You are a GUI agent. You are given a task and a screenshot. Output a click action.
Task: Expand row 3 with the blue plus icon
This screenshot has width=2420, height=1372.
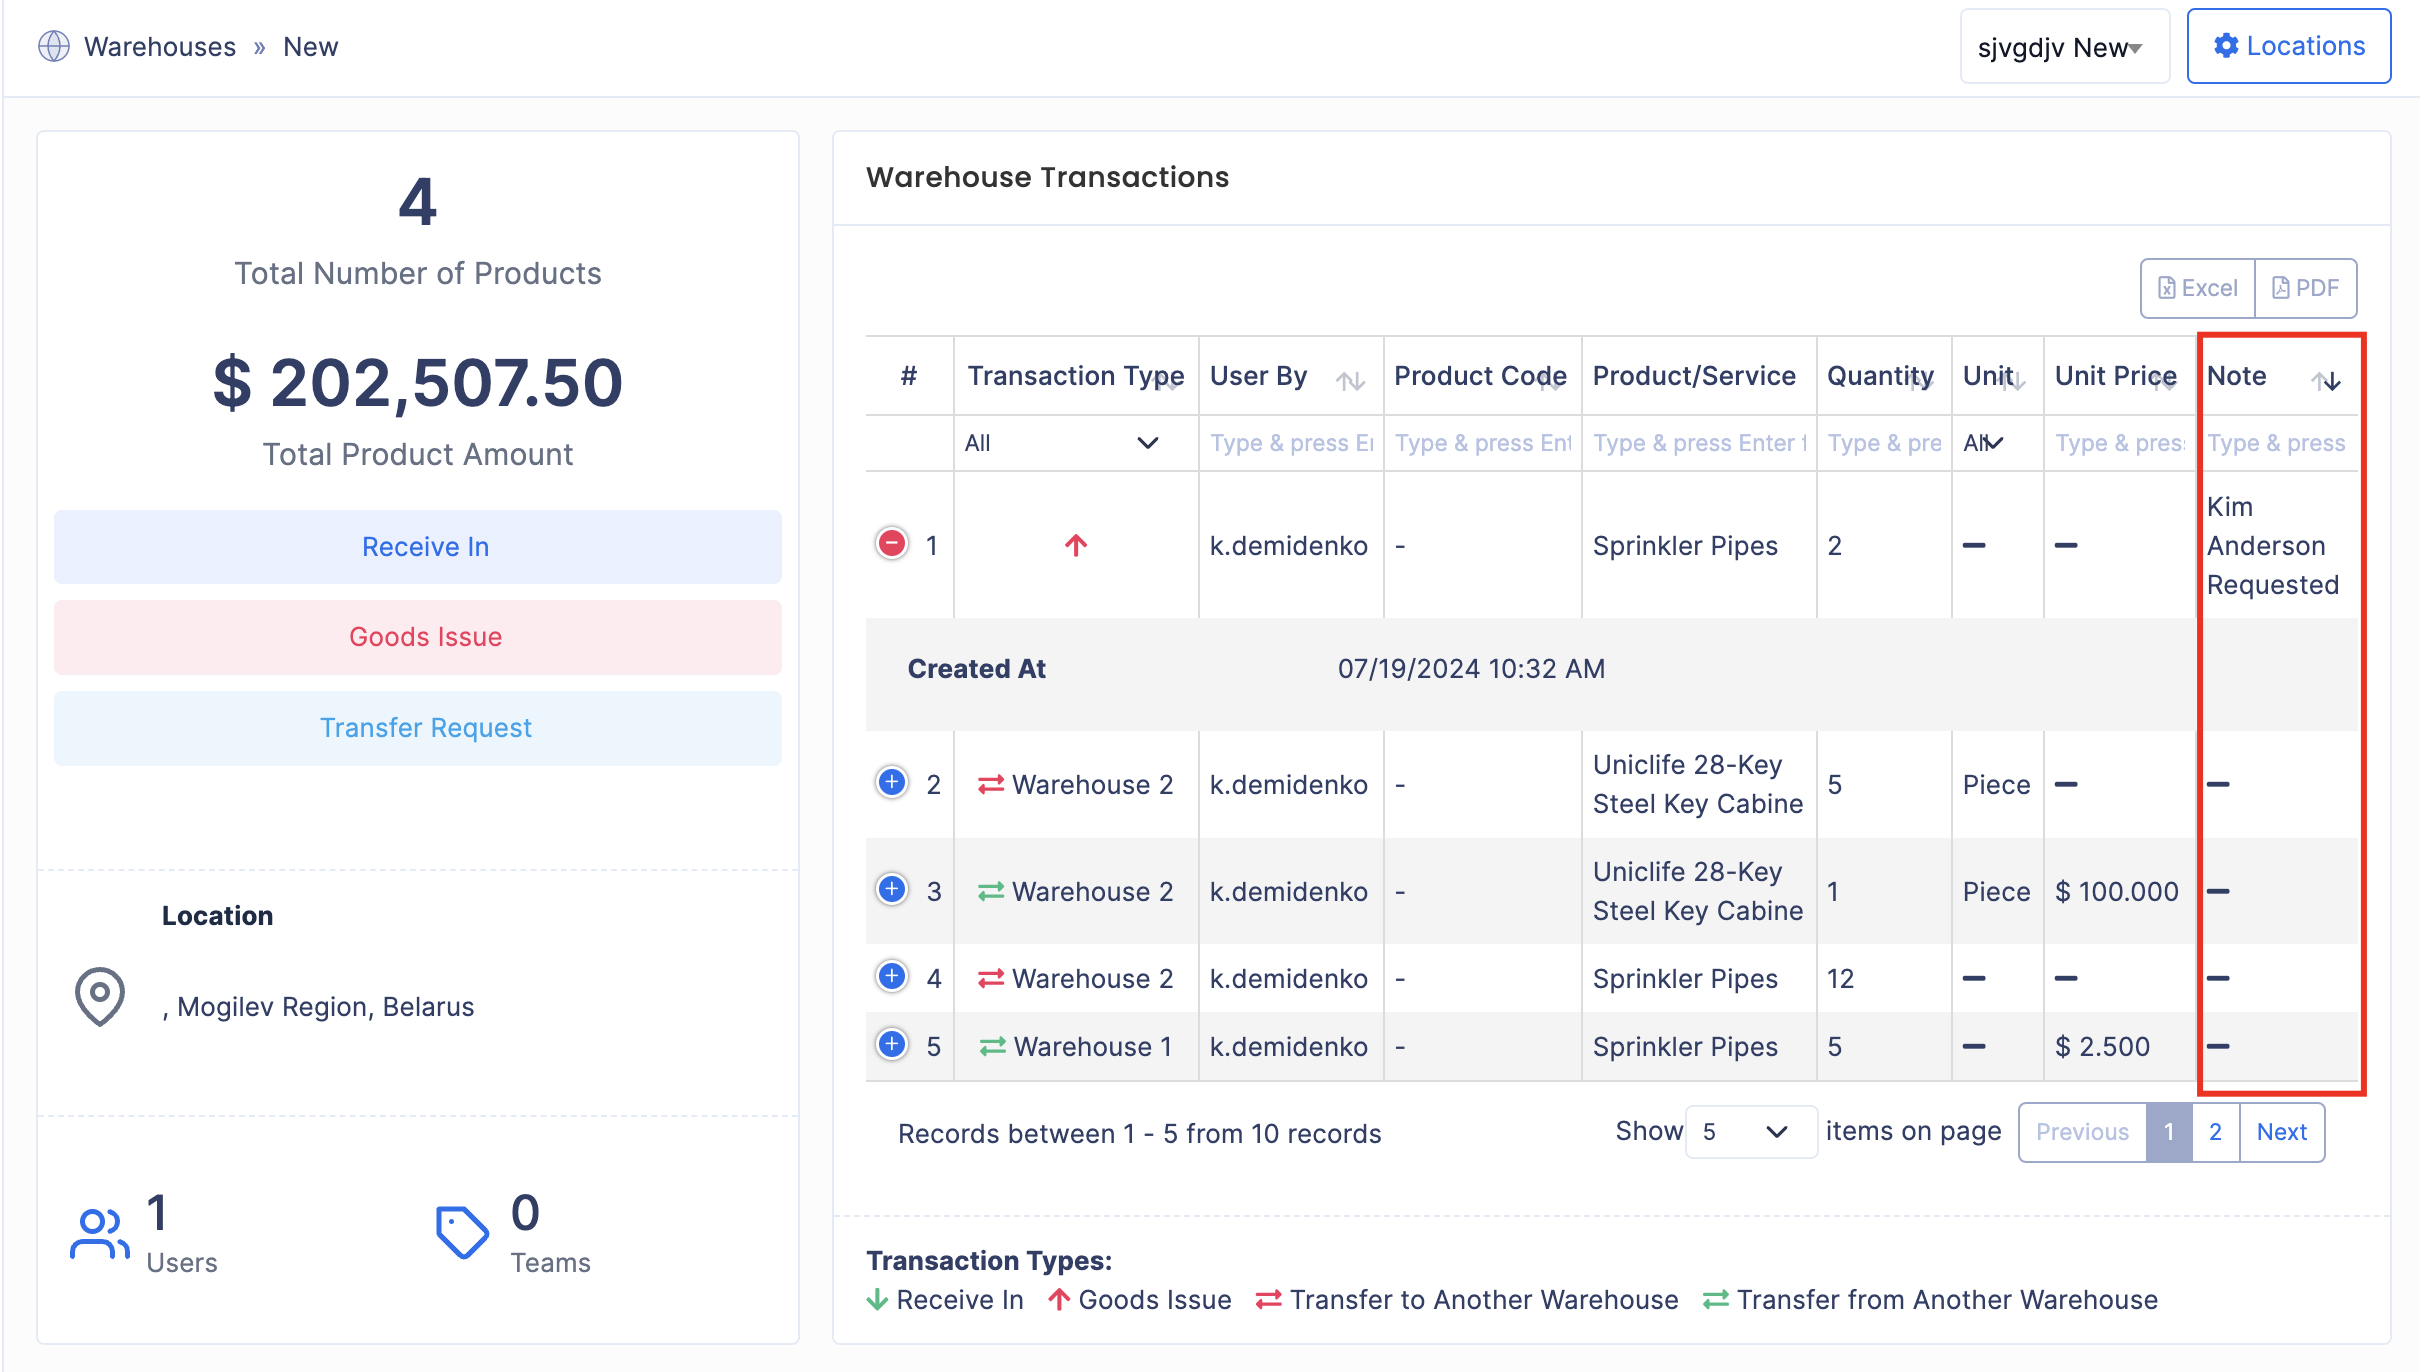pos(891,889)
